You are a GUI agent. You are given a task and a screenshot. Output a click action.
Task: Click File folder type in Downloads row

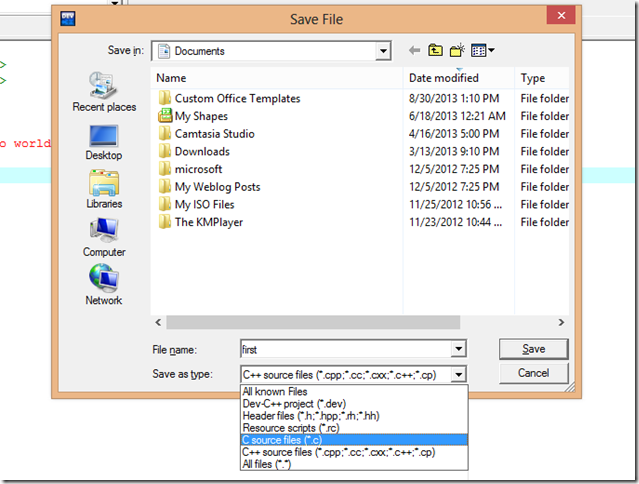point(544,151)
